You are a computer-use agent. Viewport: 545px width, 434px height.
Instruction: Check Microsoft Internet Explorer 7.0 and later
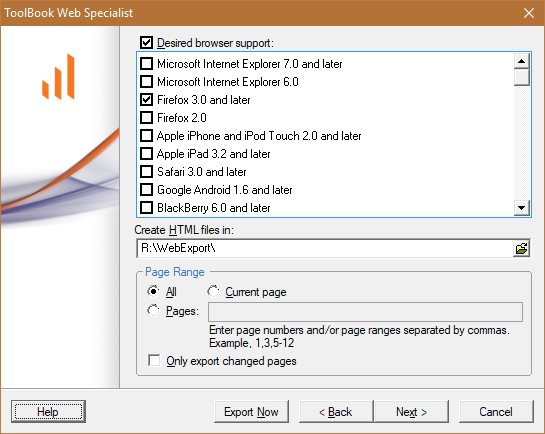146,64
